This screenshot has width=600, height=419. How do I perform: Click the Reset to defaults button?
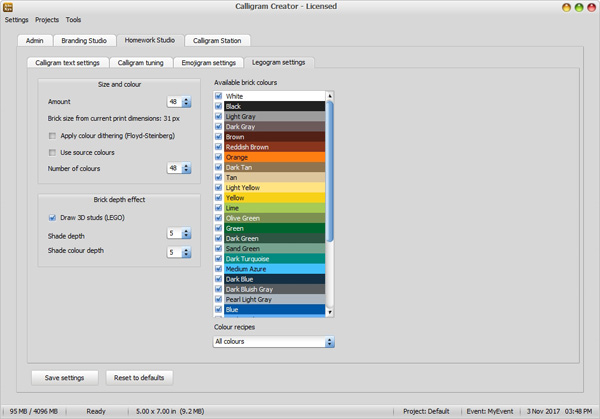[x=139, y=378]
